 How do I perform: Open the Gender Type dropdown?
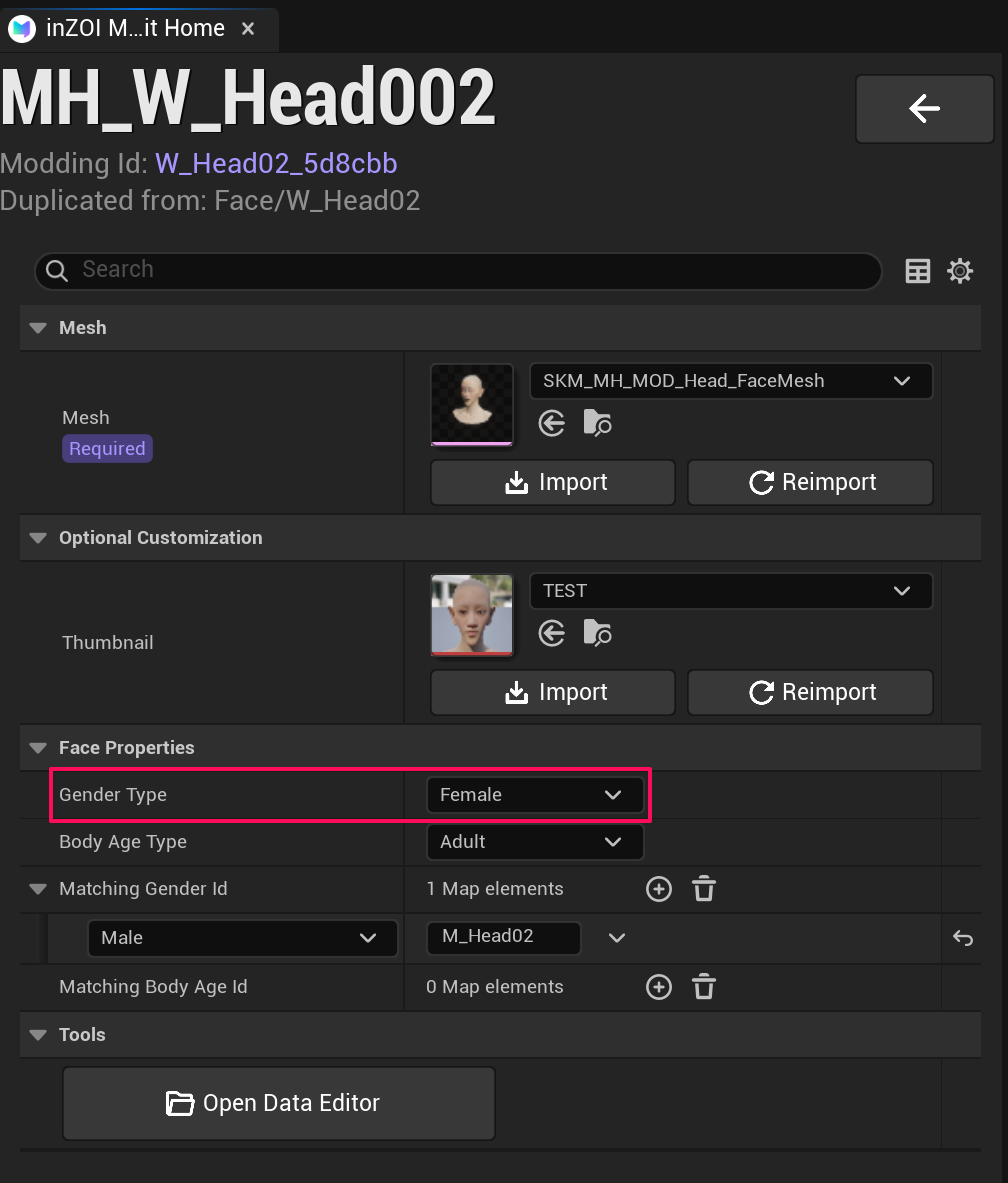(x=534, y=795)
